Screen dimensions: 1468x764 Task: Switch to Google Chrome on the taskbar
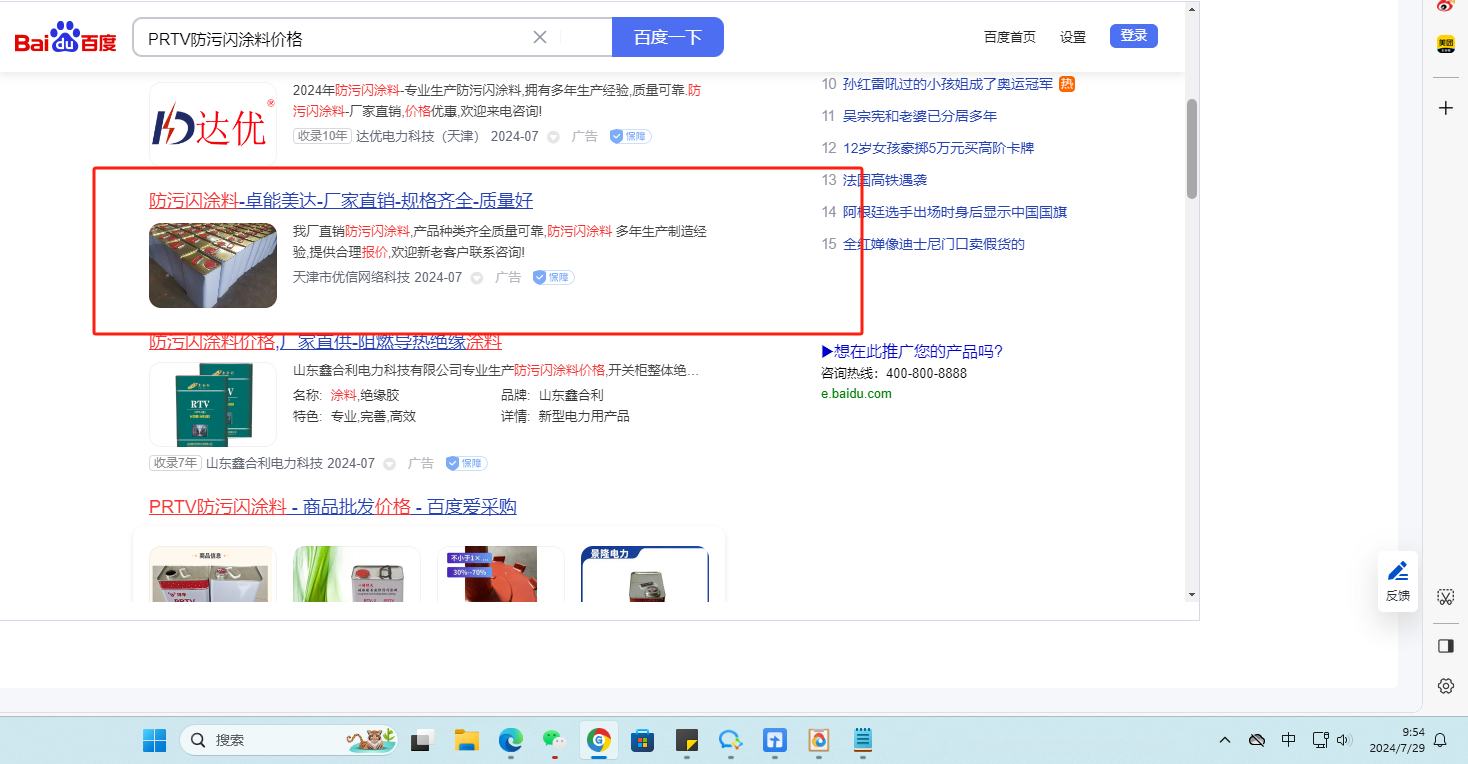point(599,740)
